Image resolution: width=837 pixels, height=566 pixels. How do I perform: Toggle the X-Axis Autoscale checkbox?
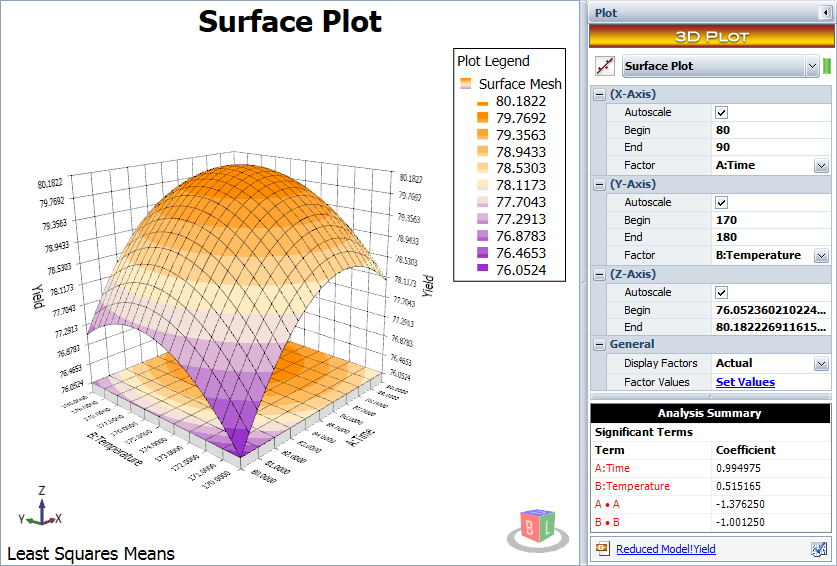pos(721,112)
